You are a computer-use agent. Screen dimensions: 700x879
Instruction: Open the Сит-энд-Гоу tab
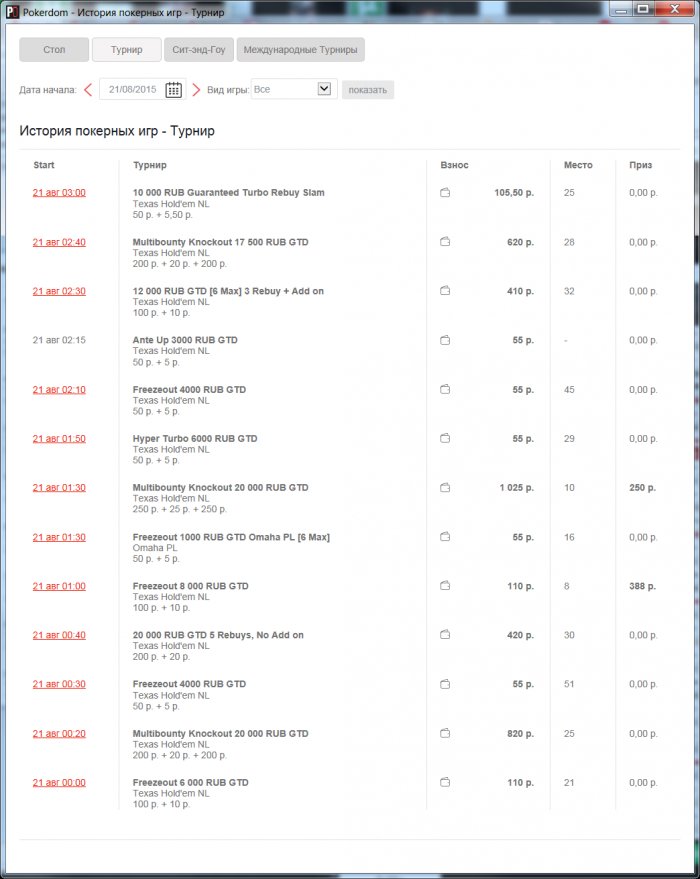click(198, 50)
